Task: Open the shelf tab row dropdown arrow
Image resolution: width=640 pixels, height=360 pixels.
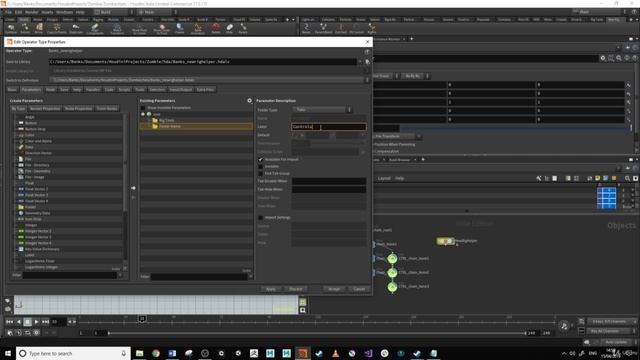Action: (293, 19)
